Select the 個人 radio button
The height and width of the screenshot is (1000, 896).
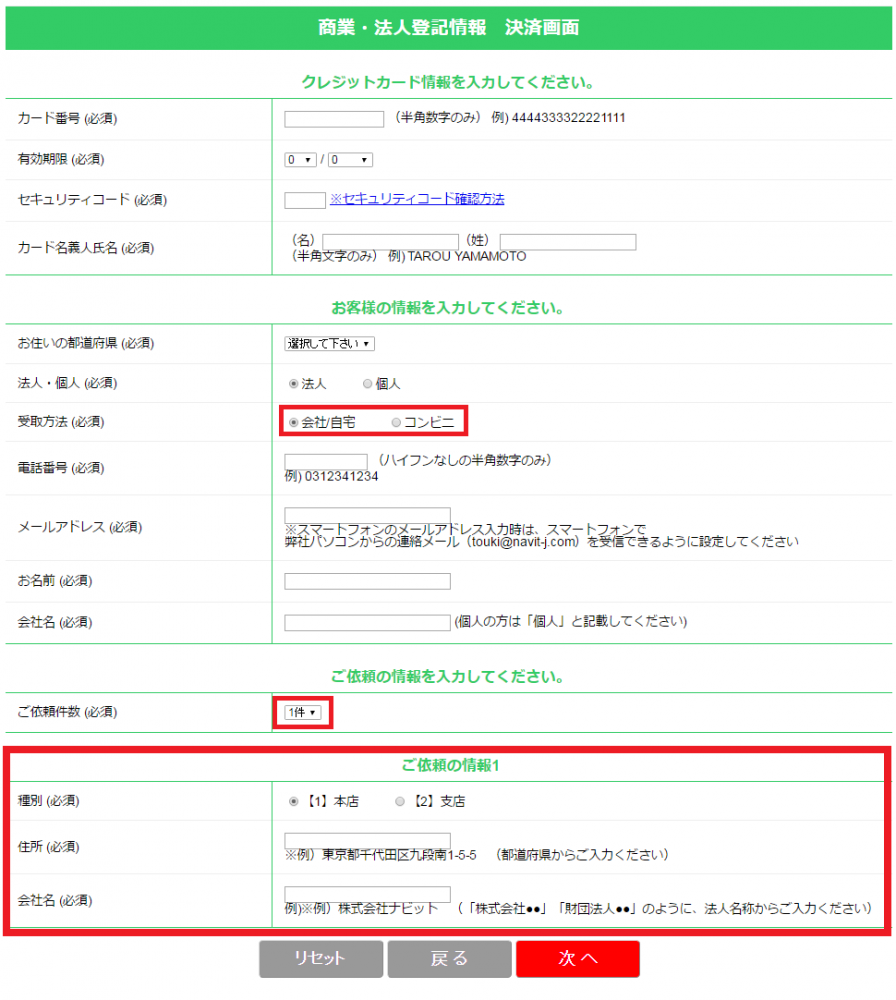pyautogui.click(x=367, y=384)
